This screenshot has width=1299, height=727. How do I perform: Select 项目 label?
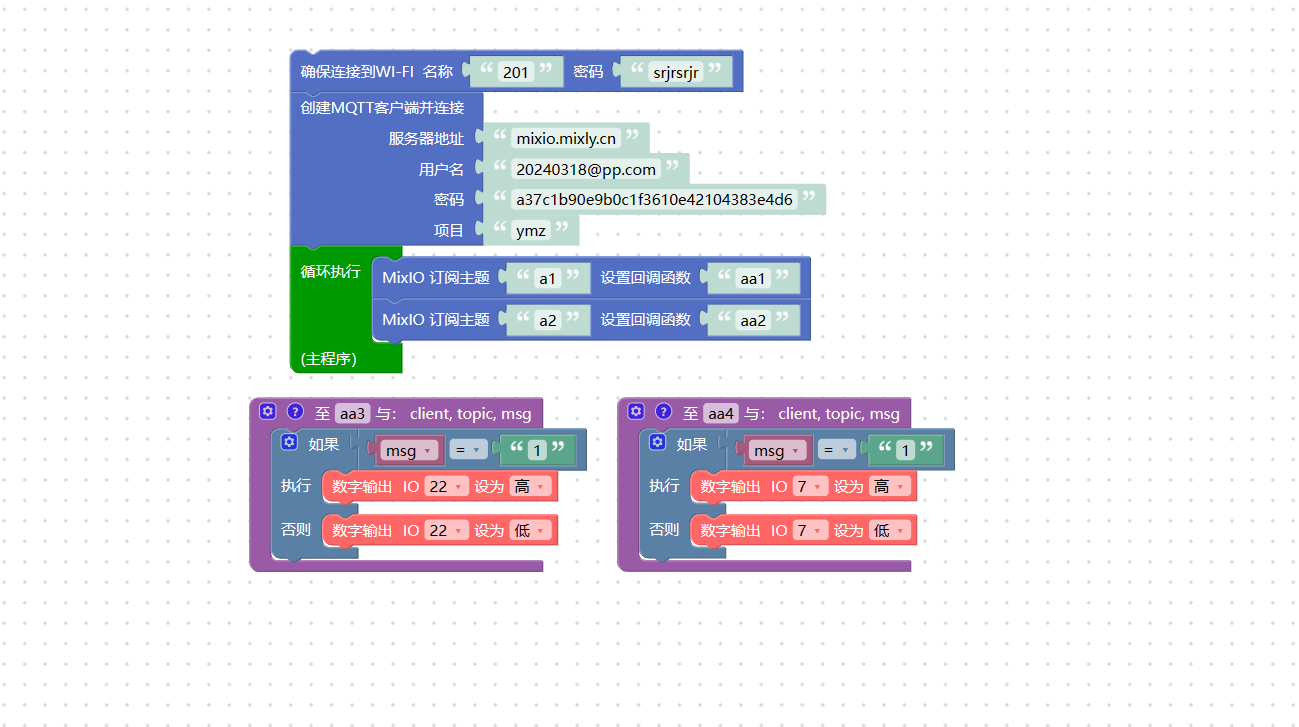pyautogui.click(x=449, y=231)
